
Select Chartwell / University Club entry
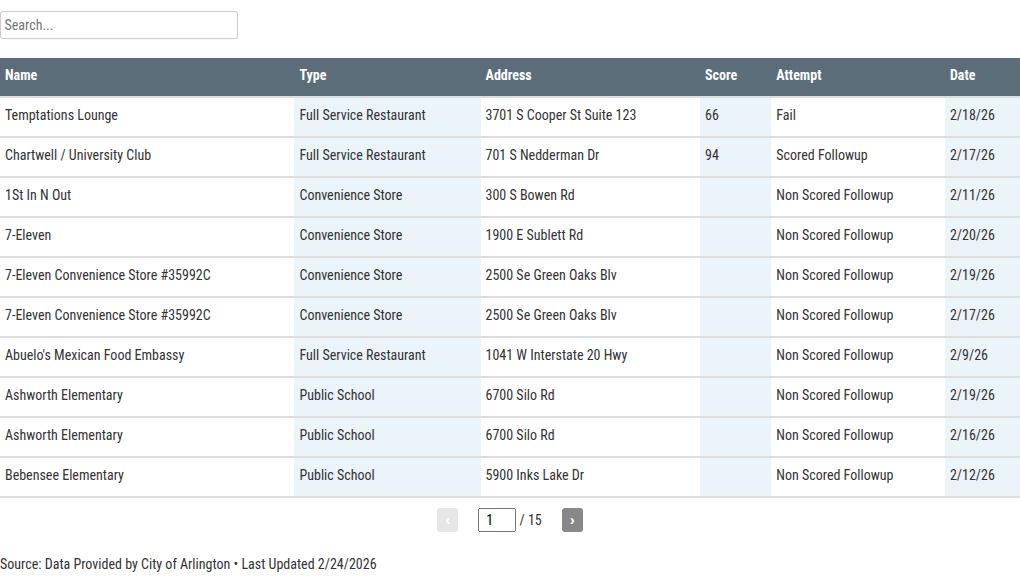(x=78, y=155)
